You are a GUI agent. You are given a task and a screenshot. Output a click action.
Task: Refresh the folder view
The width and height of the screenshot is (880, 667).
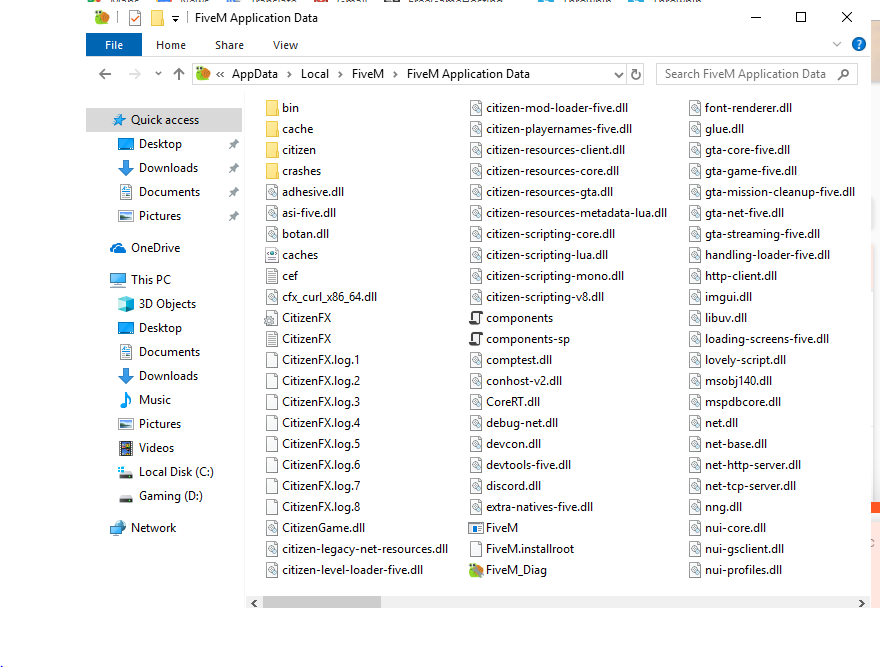pos(636,74)
